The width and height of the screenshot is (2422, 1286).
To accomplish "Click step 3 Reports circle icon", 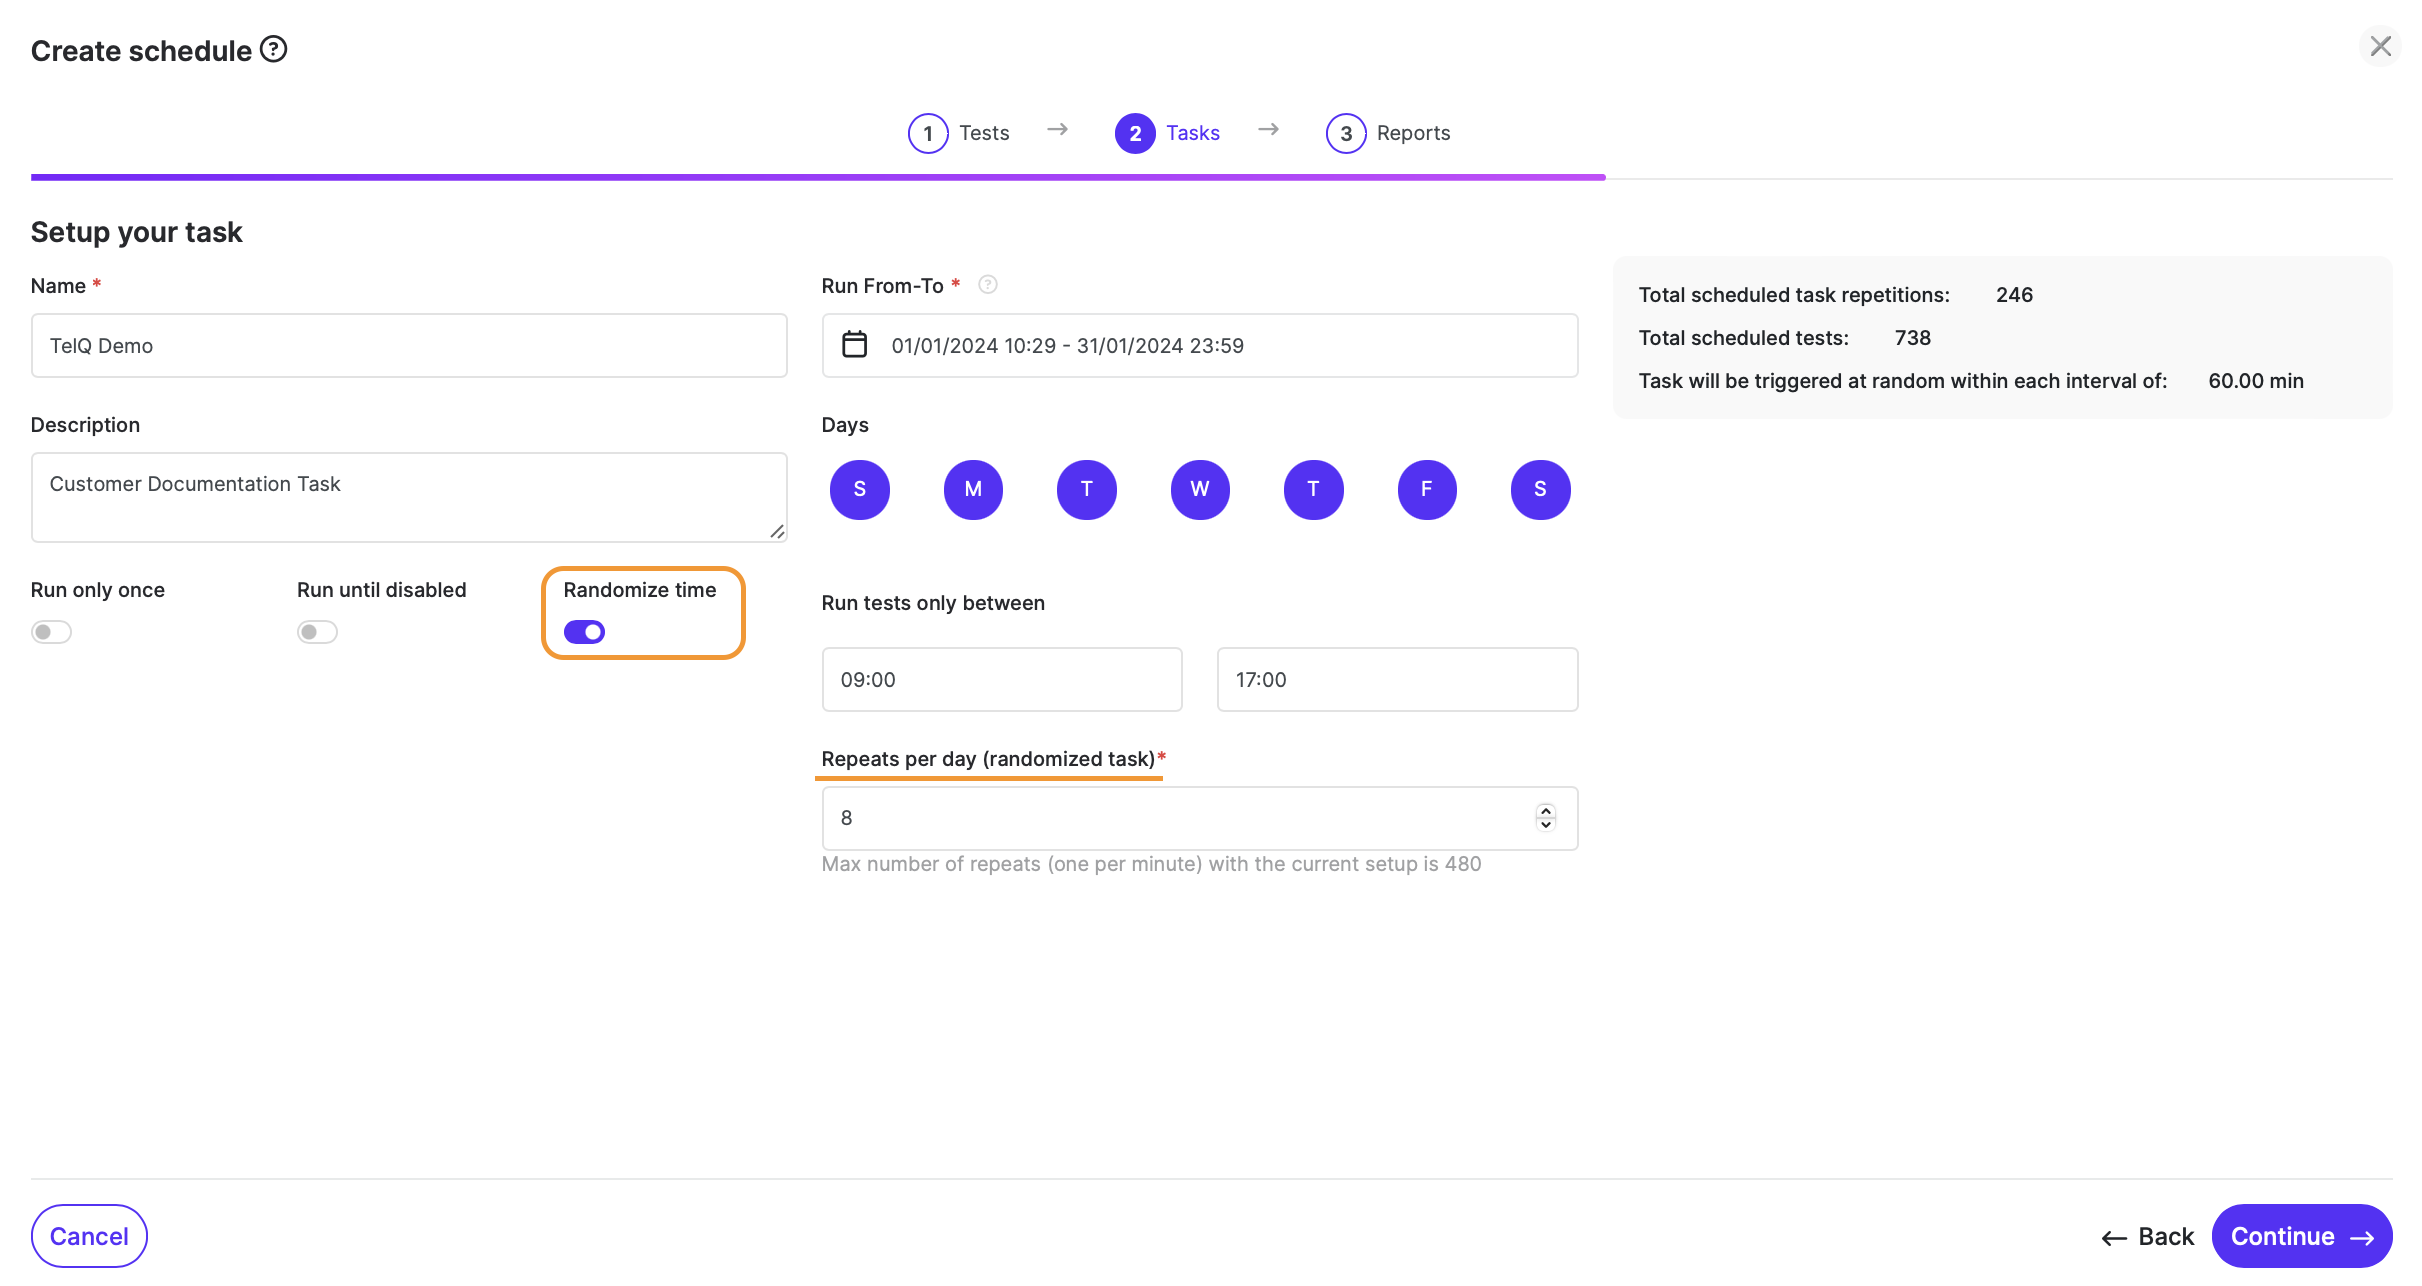I will click(1345, 133).
